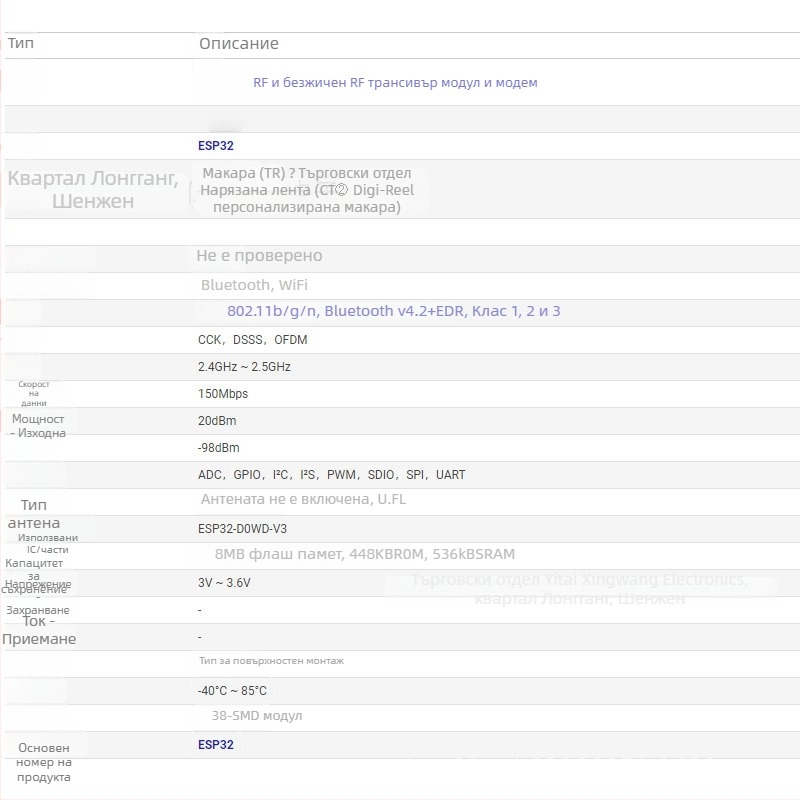The image size is (800, 800).
Task: Select the Bluetooth, WiFi value
Action: point(254,285)
